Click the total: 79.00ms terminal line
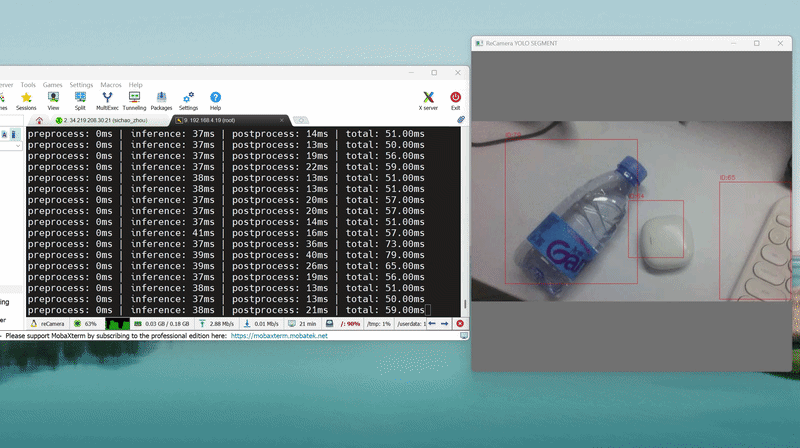800x448 pixels. coord(385,255)
